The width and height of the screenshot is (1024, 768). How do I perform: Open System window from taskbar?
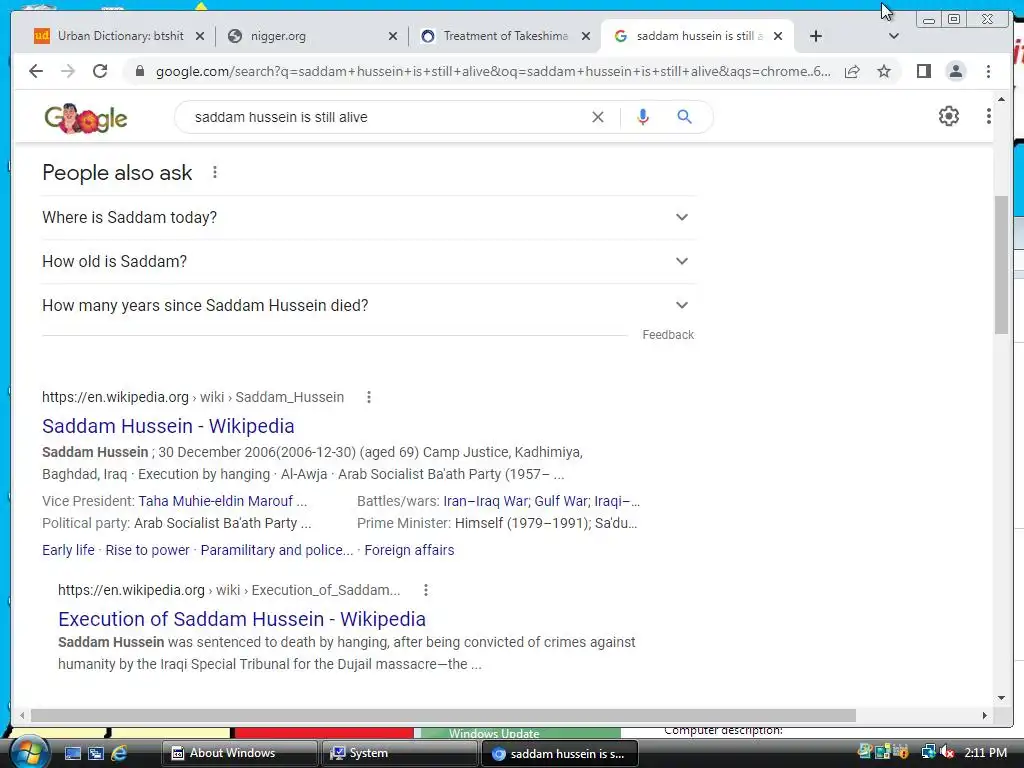[x=398, y=753]
